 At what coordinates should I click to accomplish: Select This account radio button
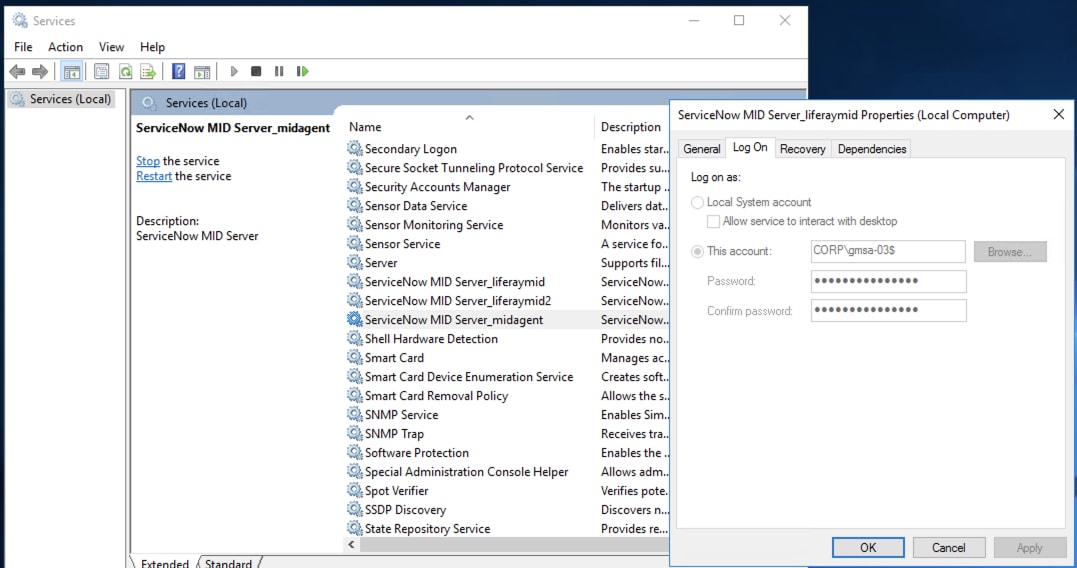tap(697, 251)
